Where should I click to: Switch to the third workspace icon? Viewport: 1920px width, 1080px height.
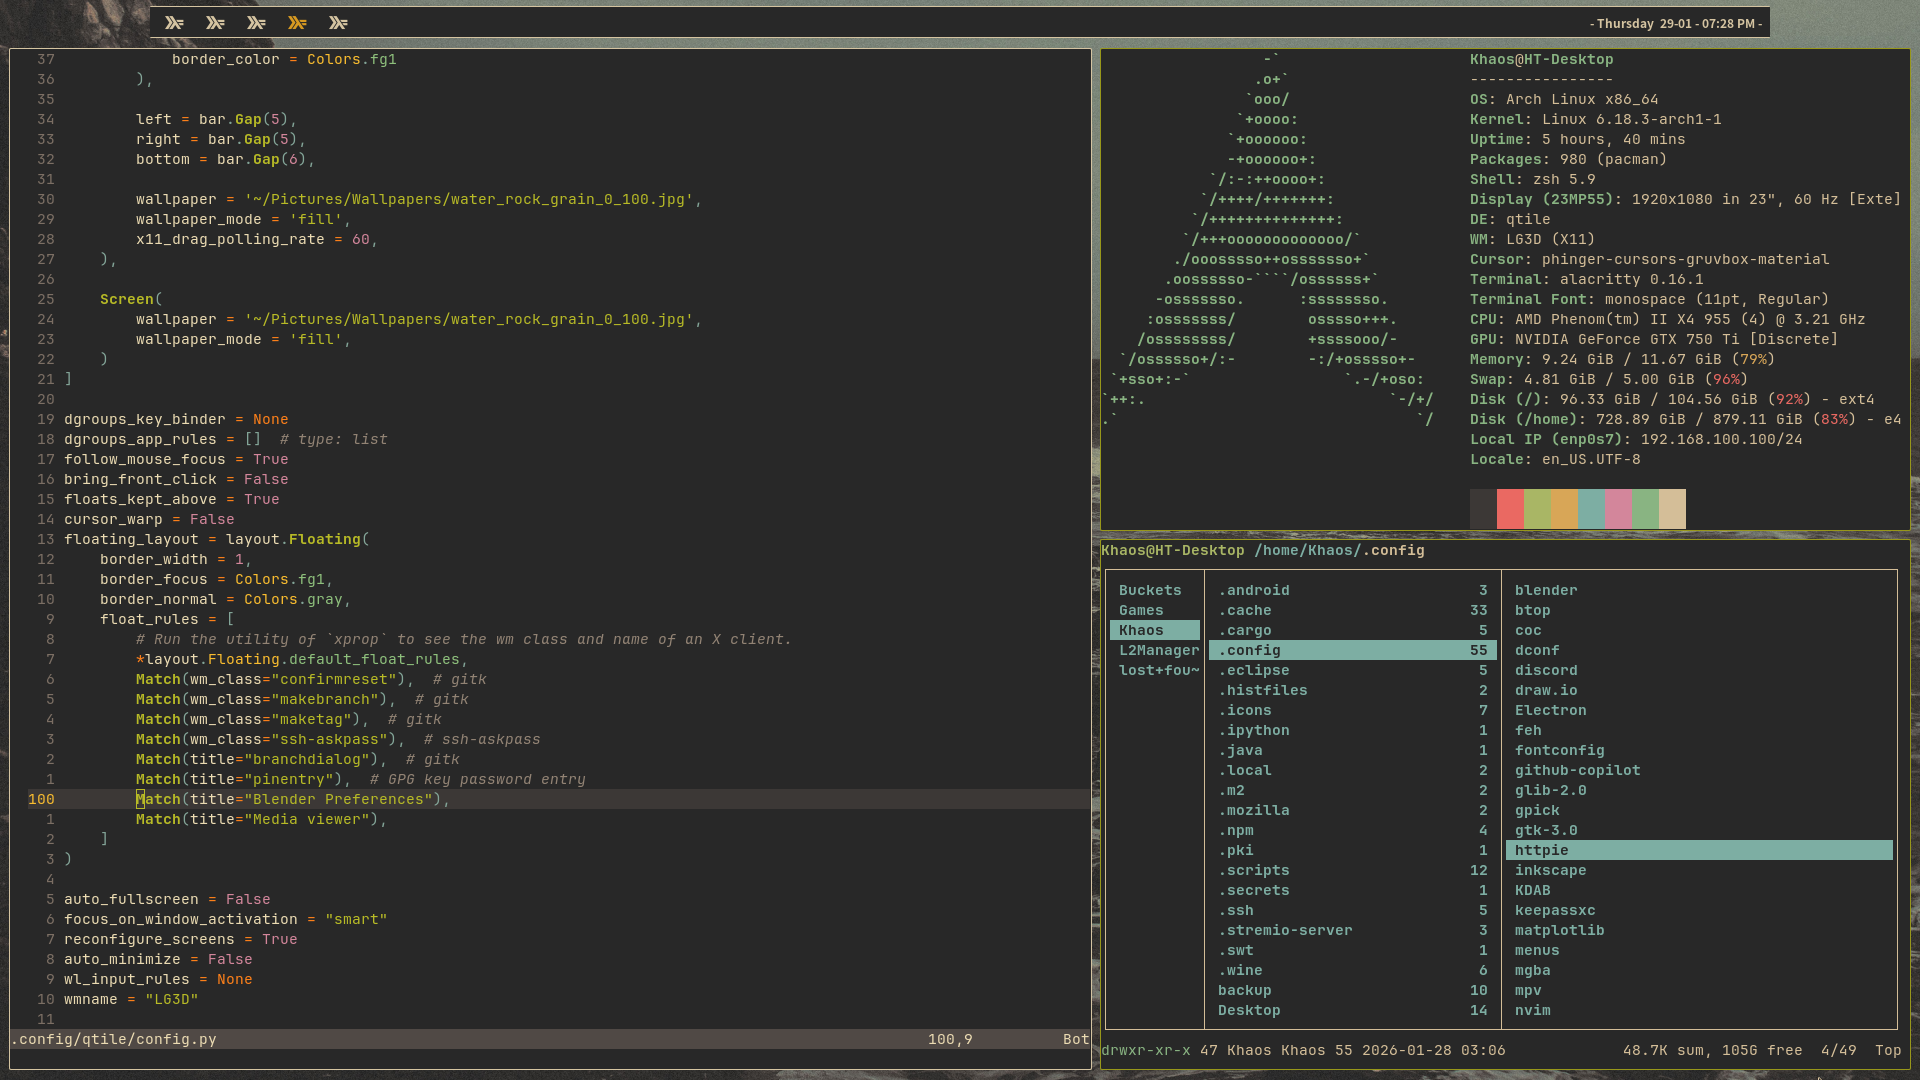point(257,23)
